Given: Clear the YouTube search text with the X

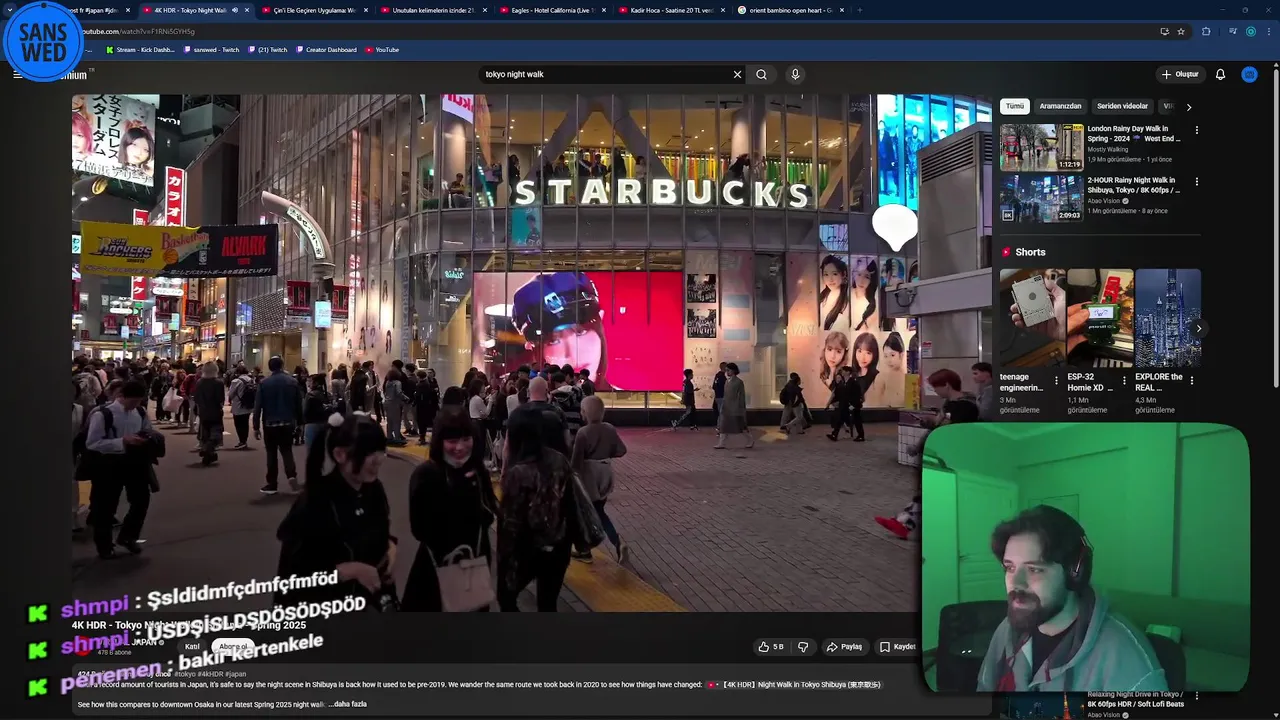Looking at the screenshot, I should (737, 74).
